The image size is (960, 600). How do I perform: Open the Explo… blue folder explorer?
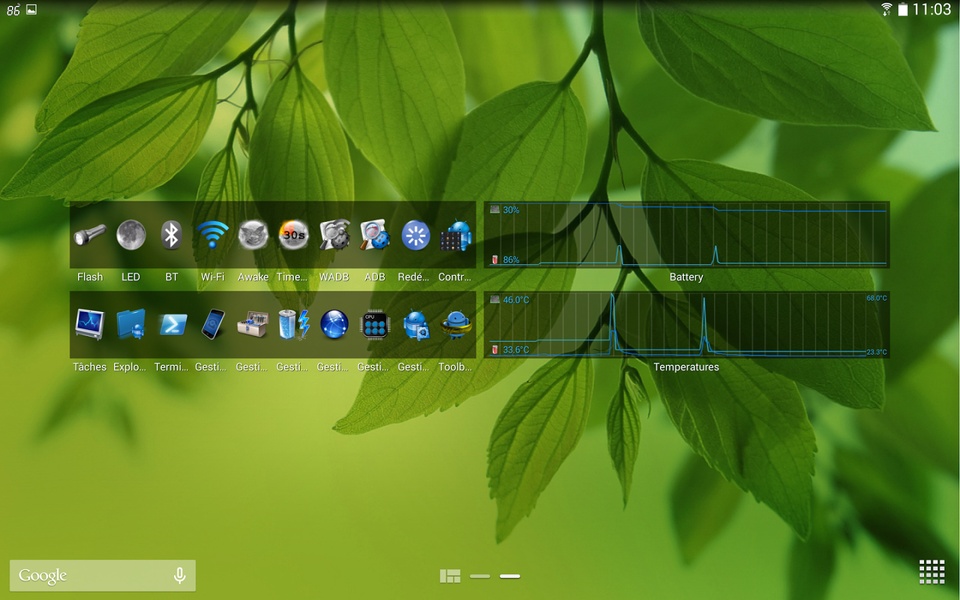tap(130, 324)
